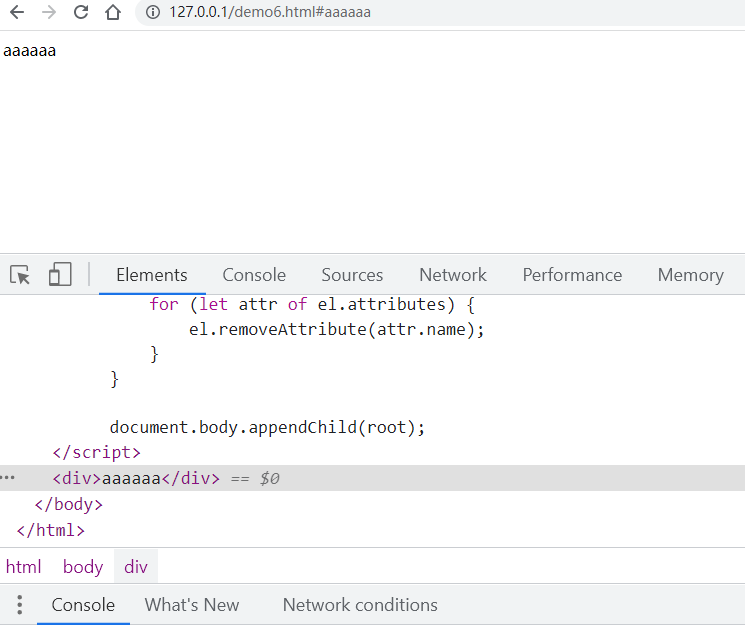745x625 pixels.
Task: Select the closing </script> tag row
Action: pos(96,452)
